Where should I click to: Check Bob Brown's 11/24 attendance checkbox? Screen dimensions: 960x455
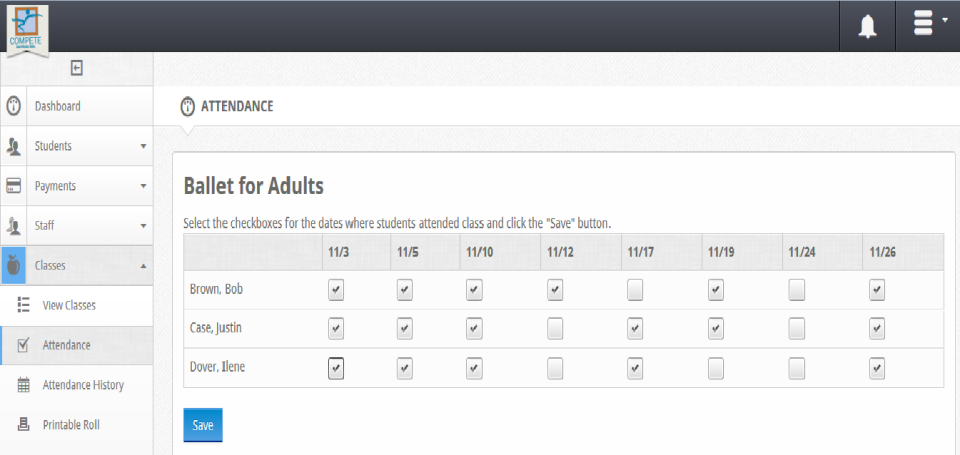(796, 290)
